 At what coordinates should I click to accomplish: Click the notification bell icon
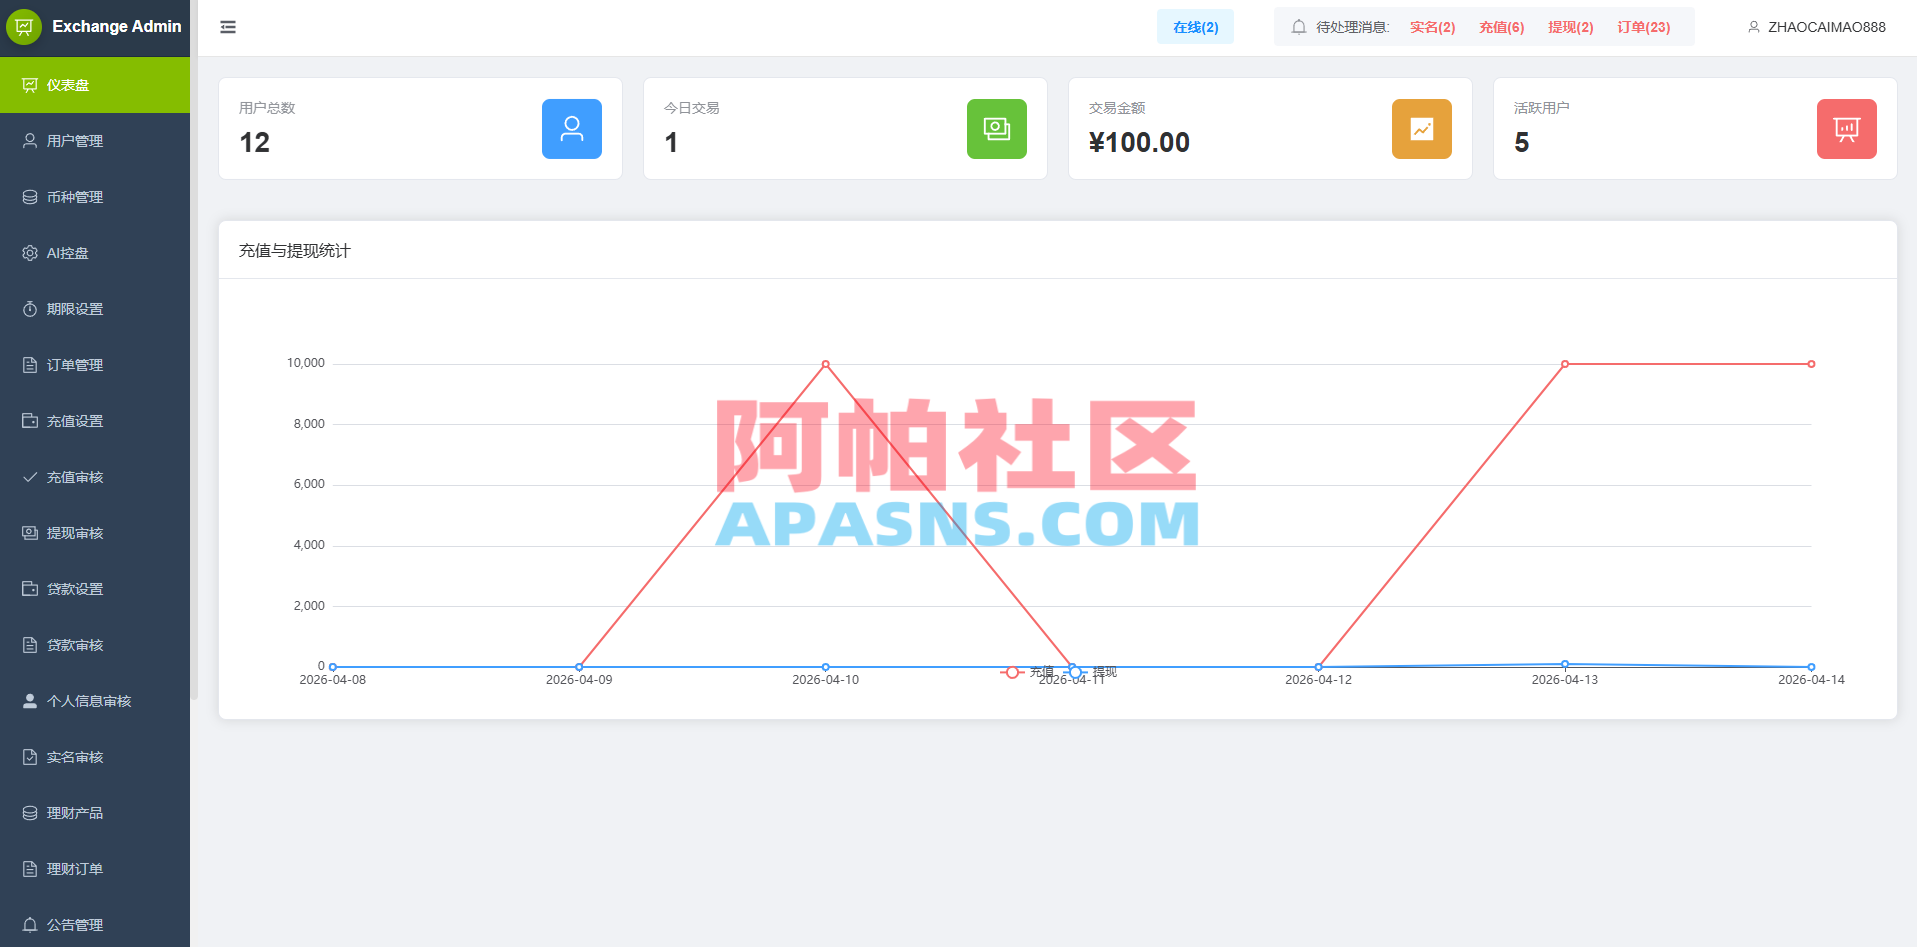coord(1298,27)
